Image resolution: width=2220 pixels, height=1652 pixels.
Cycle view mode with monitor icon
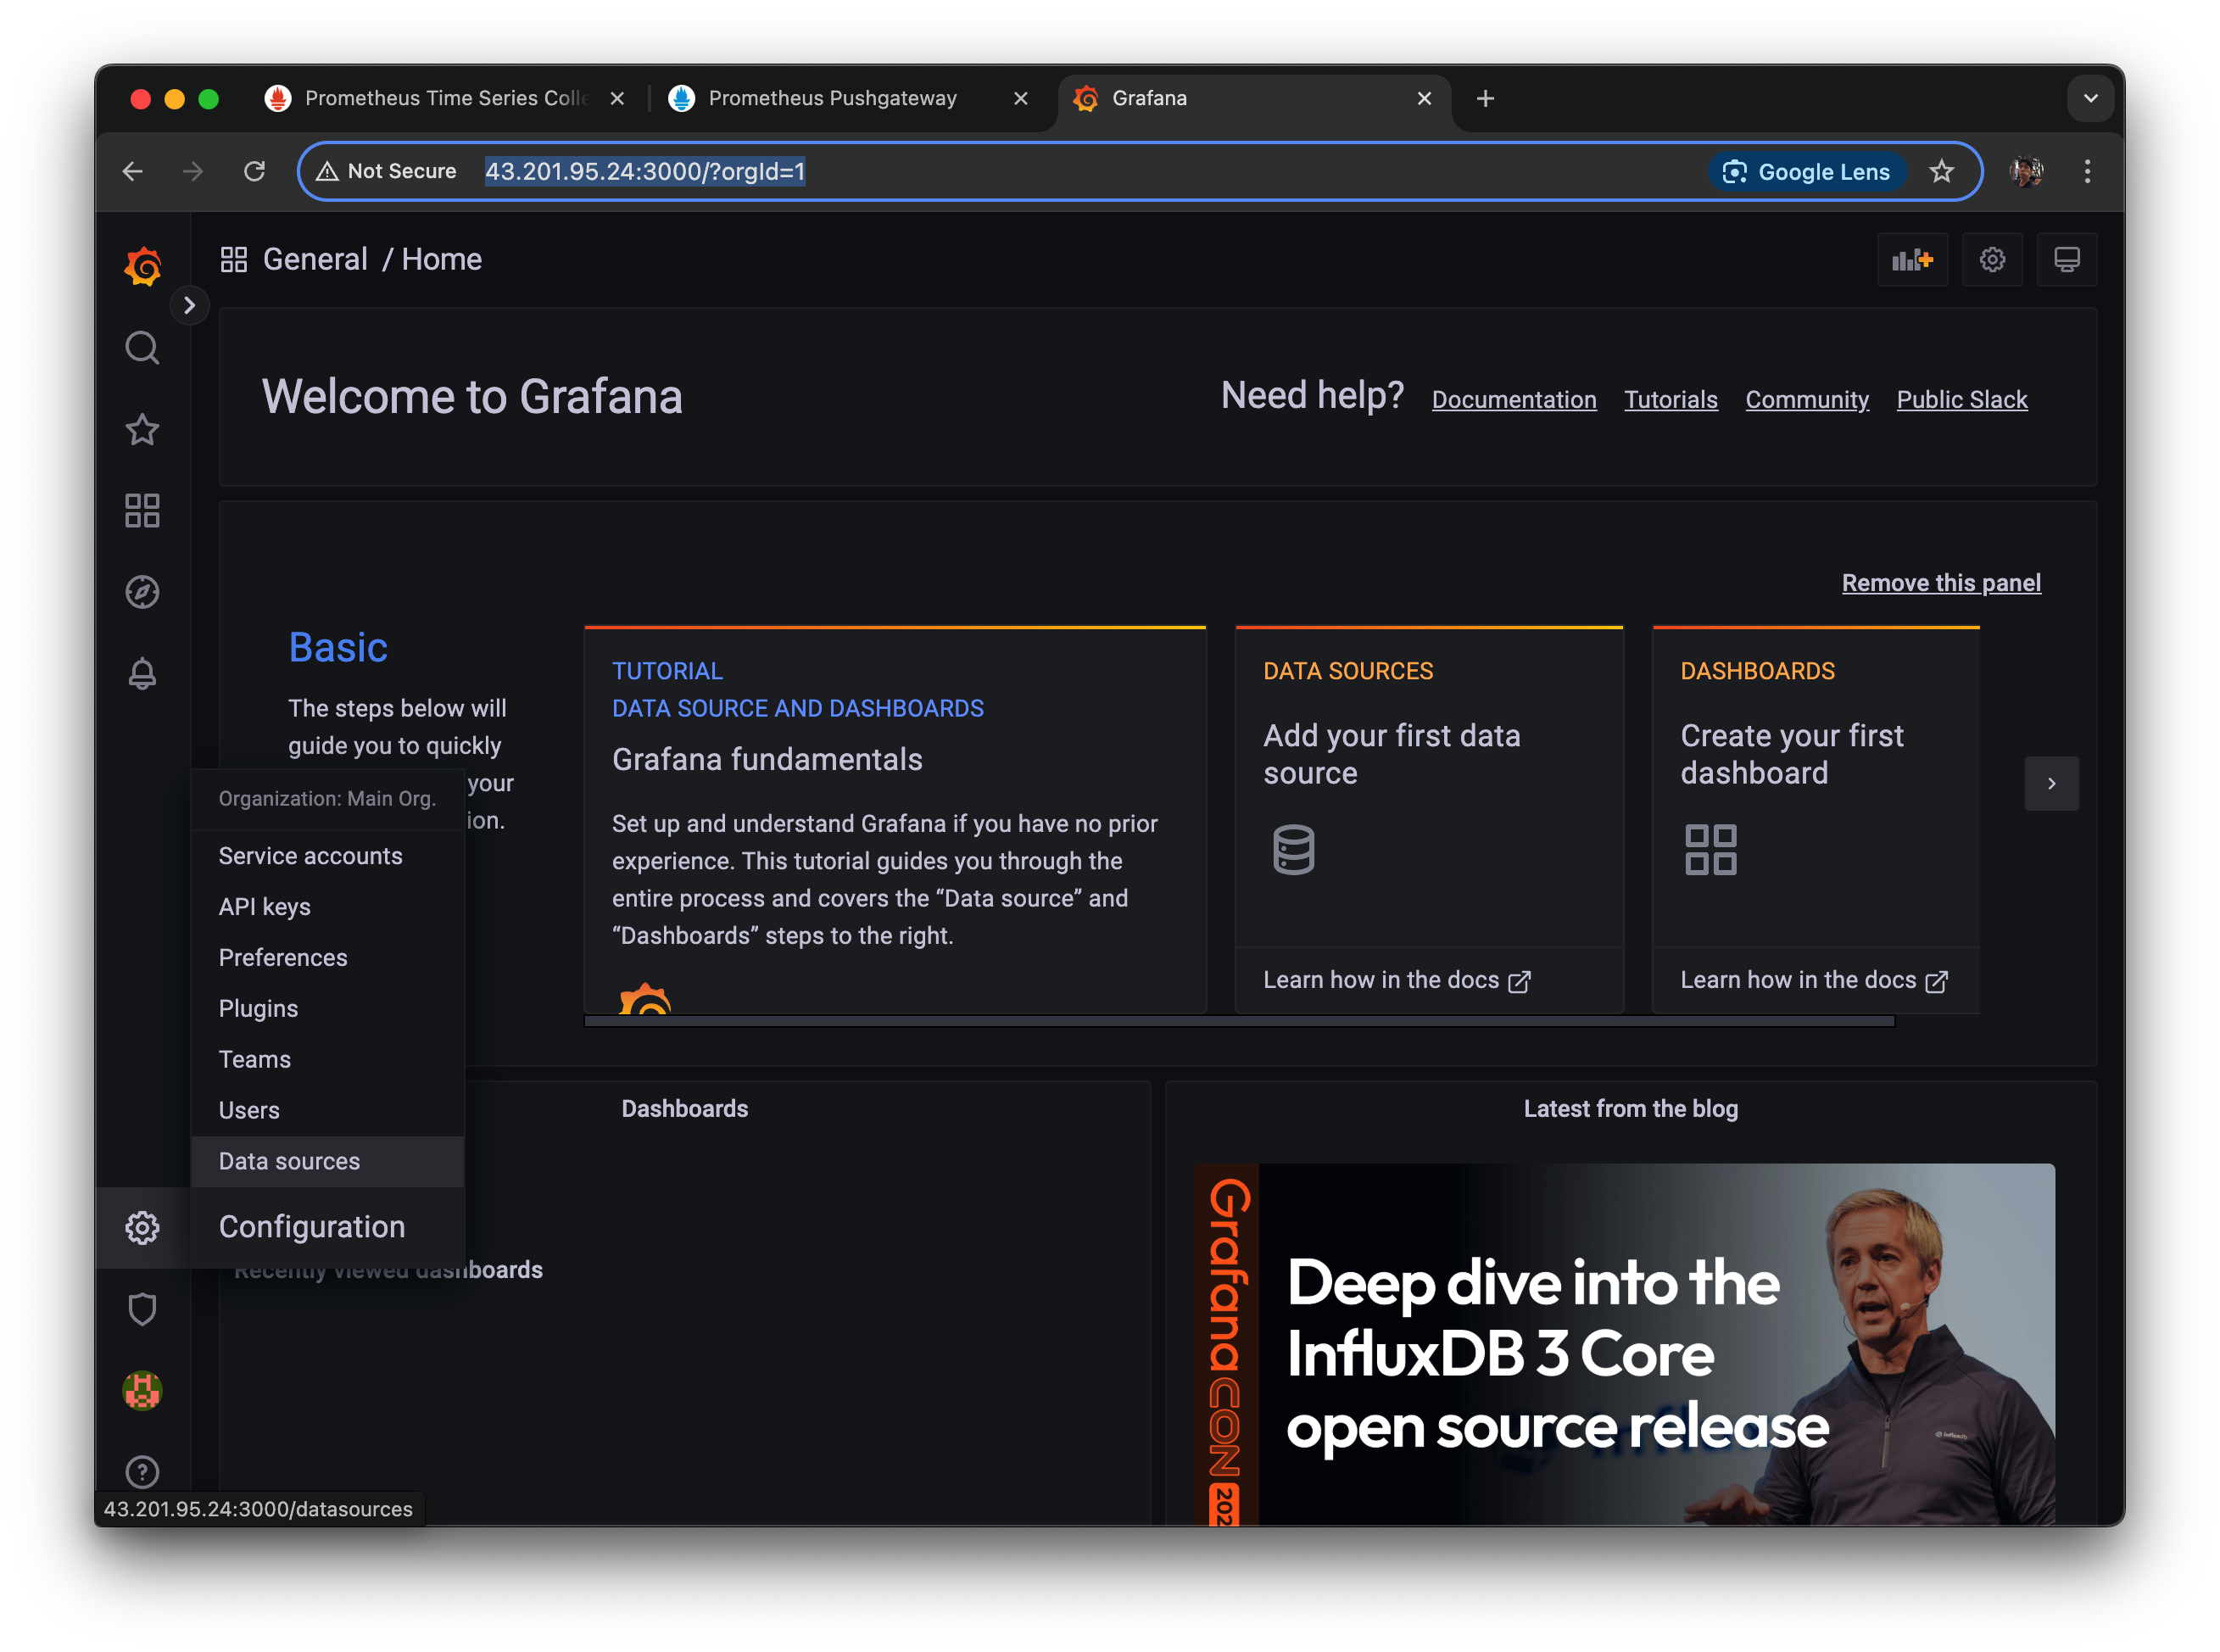2066,260
